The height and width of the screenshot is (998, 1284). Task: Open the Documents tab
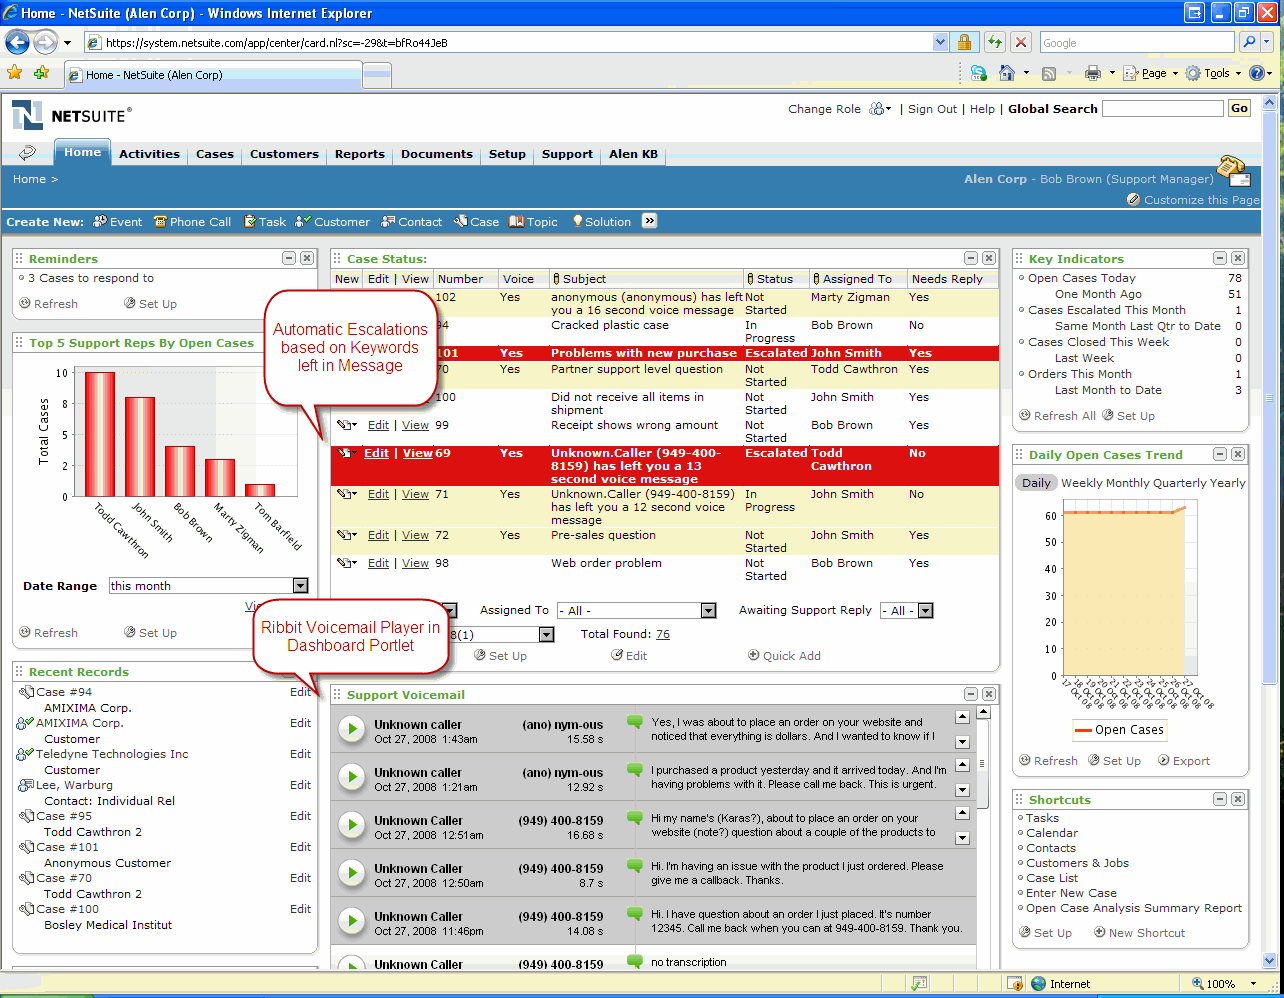[x=437, y=154]
